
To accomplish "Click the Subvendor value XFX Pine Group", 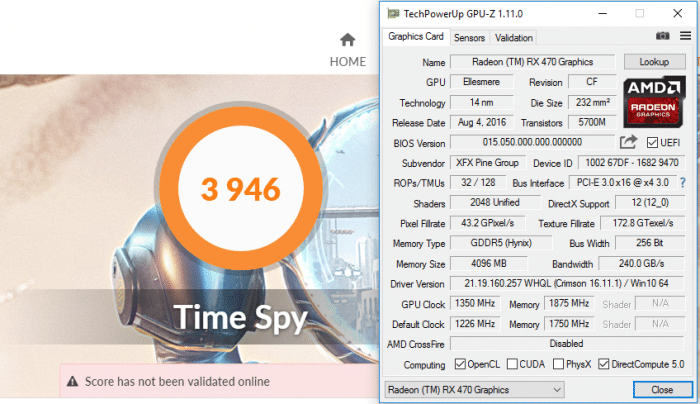I will tap(488, 163).
